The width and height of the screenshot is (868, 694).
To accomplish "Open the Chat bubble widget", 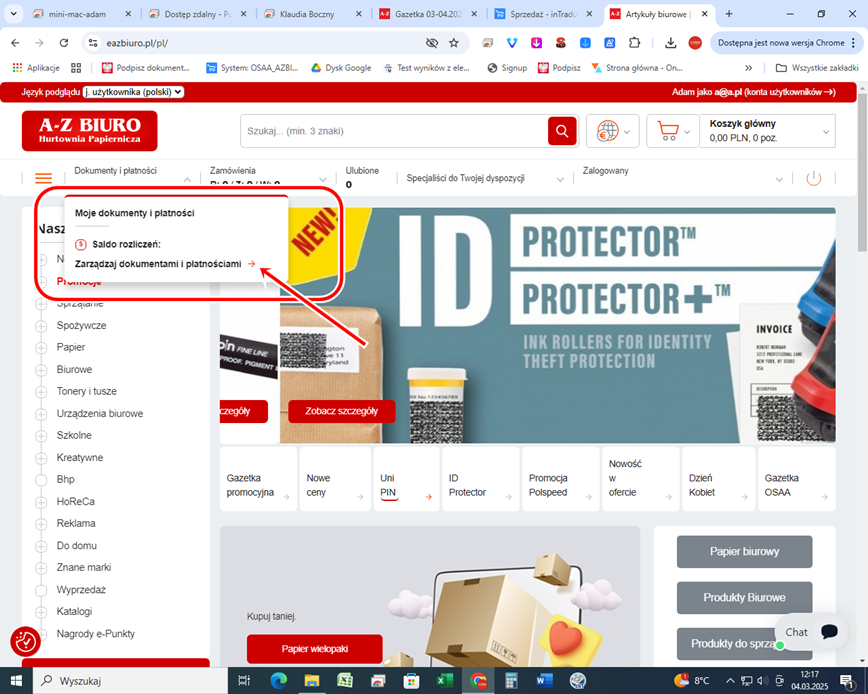I will click(812, 632).
